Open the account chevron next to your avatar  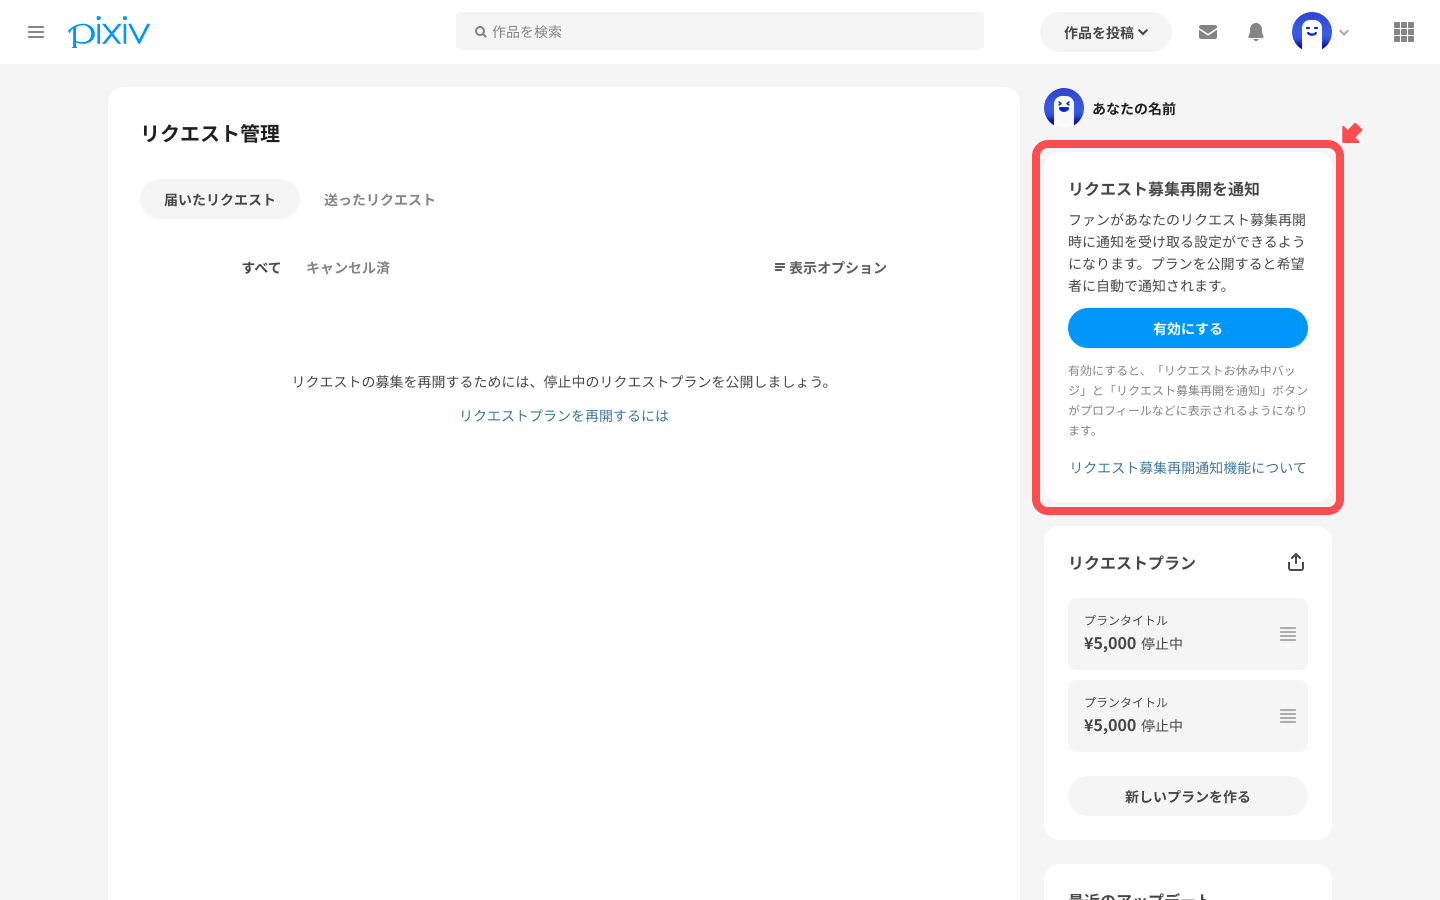(x=1344, y=31)
